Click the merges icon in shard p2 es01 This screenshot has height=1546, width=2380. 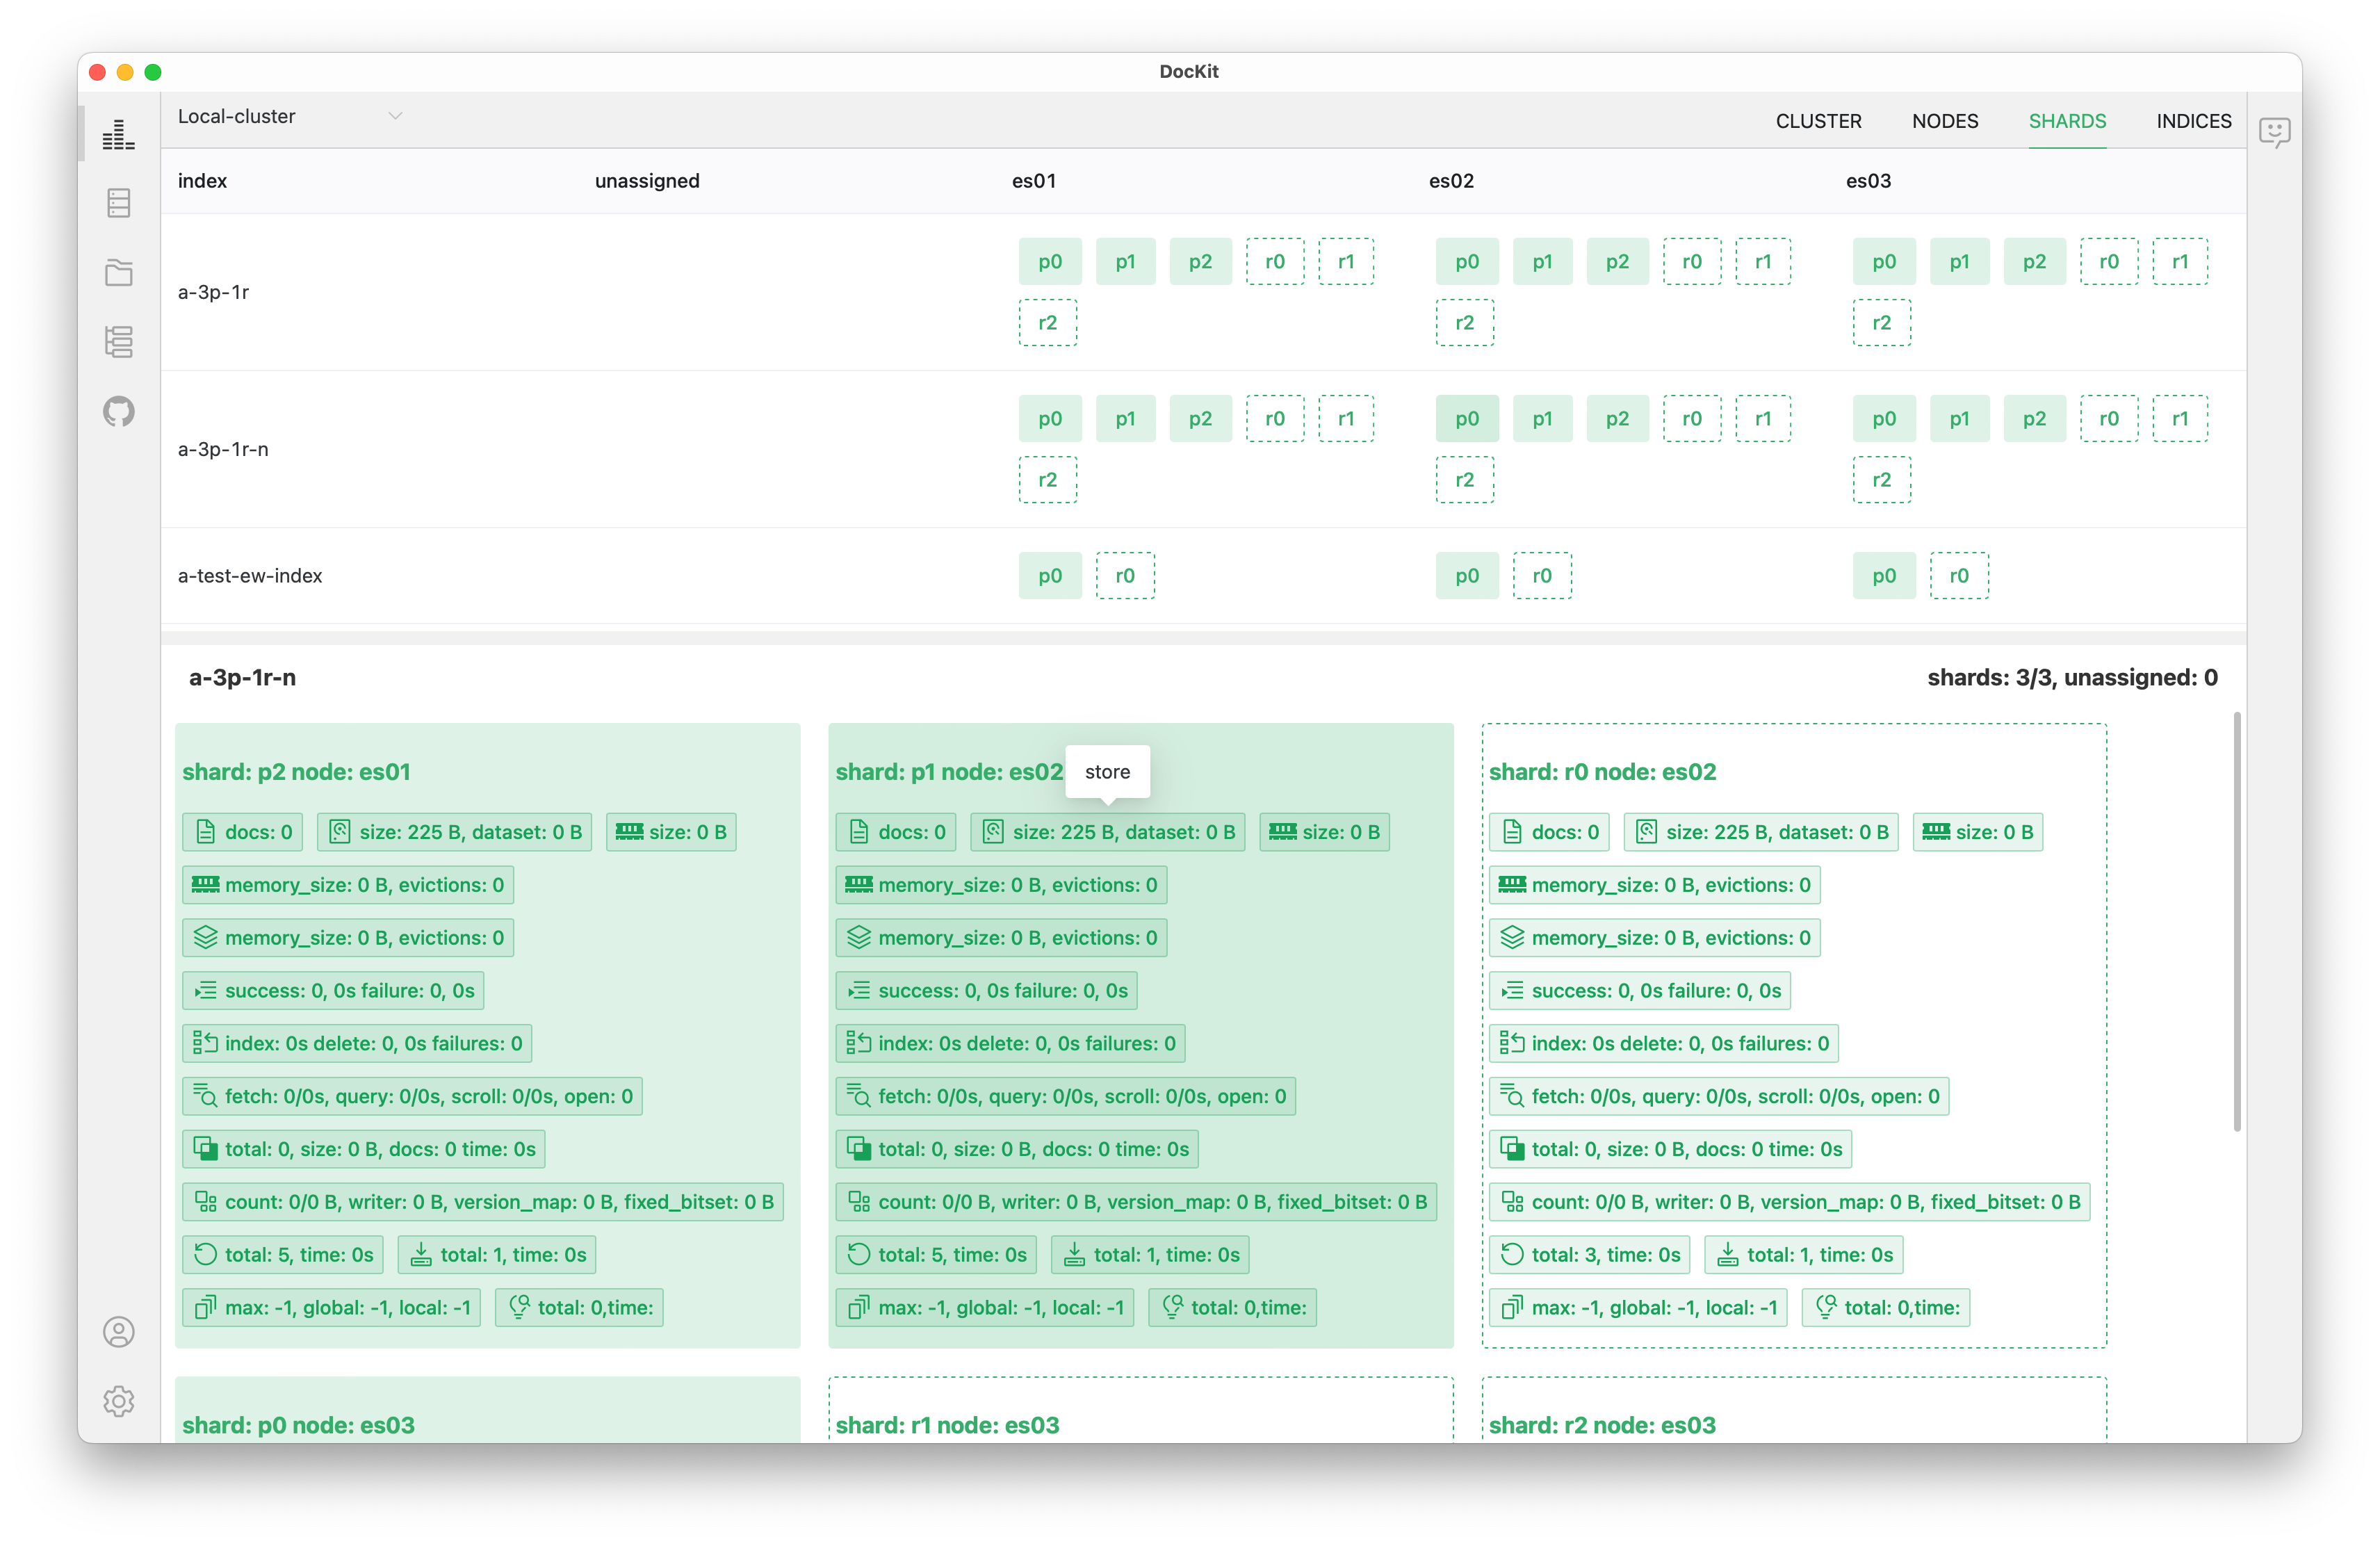tap(206, 1149)
